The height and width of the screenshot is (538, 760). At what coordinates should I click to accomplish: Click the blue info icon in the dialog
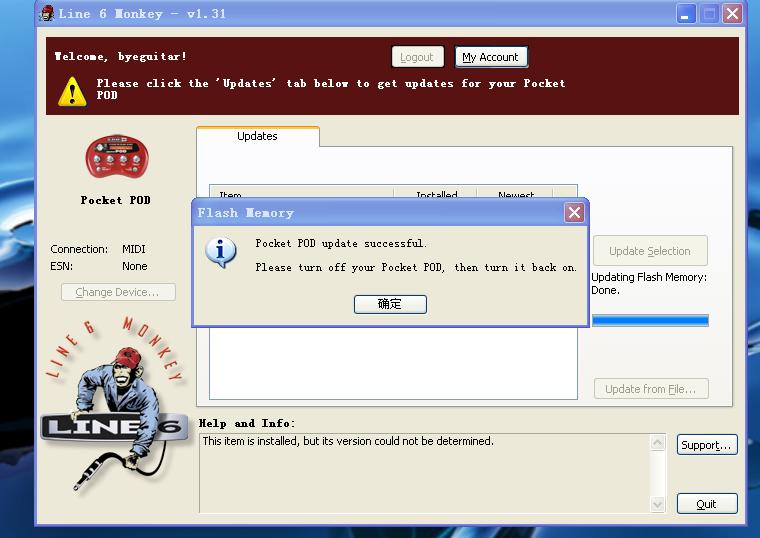point(221,253)
